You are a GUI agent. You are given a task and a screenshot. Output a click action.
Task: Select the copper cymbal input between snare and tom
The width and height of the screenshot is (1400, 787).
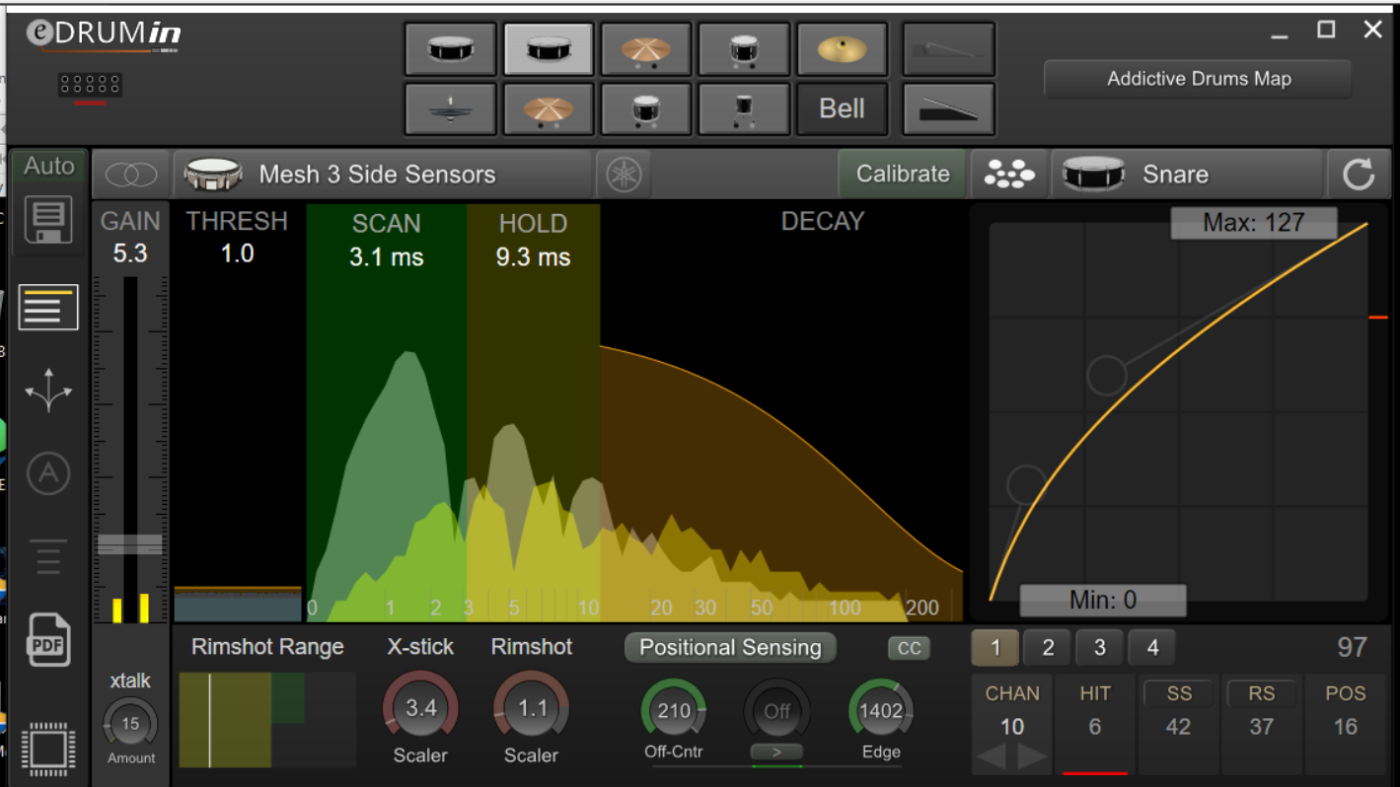(646, 49)
